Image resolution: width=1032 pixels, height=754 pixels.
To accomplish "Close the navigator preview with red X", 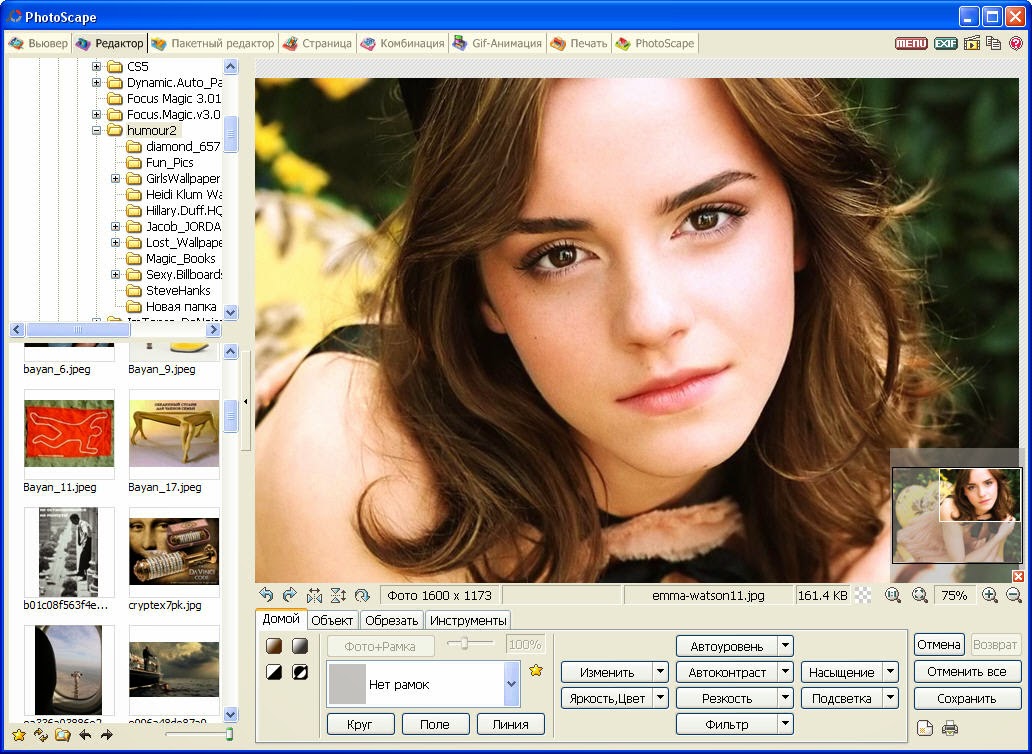I will (1018, 577).
